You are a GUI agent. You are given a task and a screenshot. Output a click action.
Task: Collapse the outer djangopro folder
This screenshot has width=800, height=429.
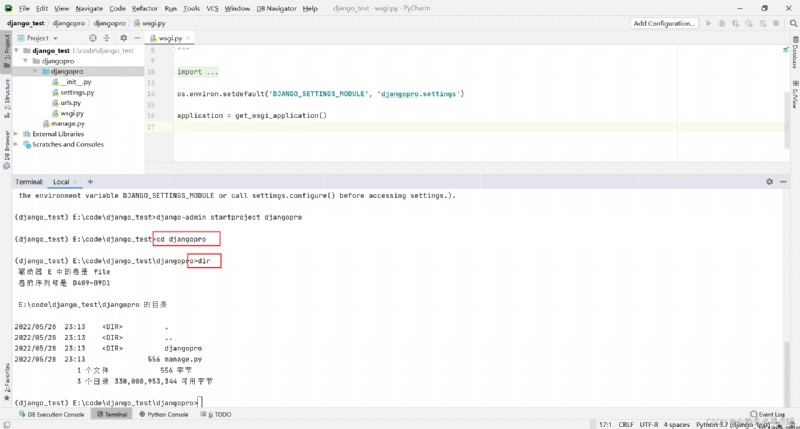pos(26,61)
